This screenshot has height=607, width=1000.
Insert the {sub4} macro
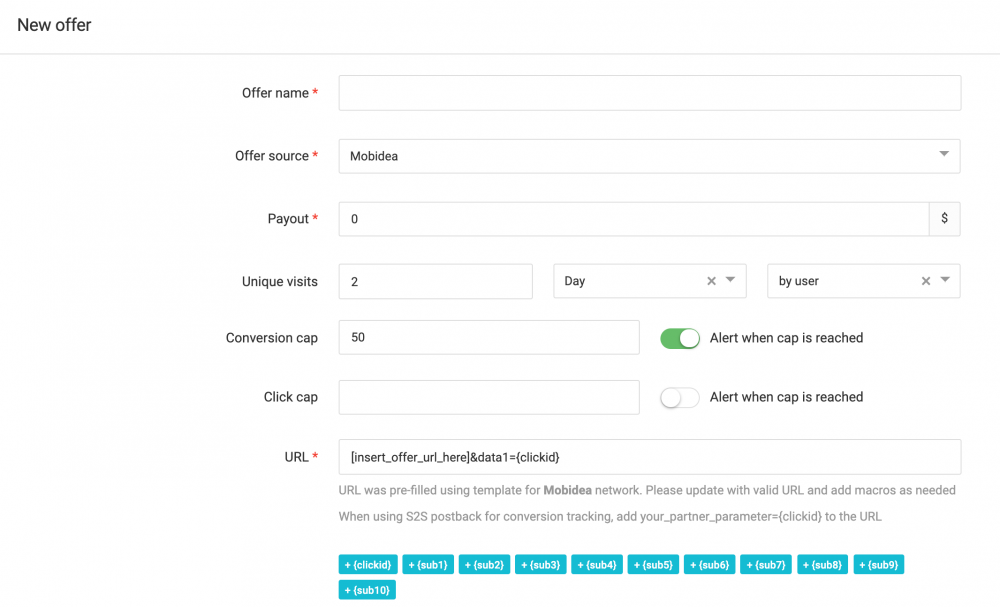point(597,564)
